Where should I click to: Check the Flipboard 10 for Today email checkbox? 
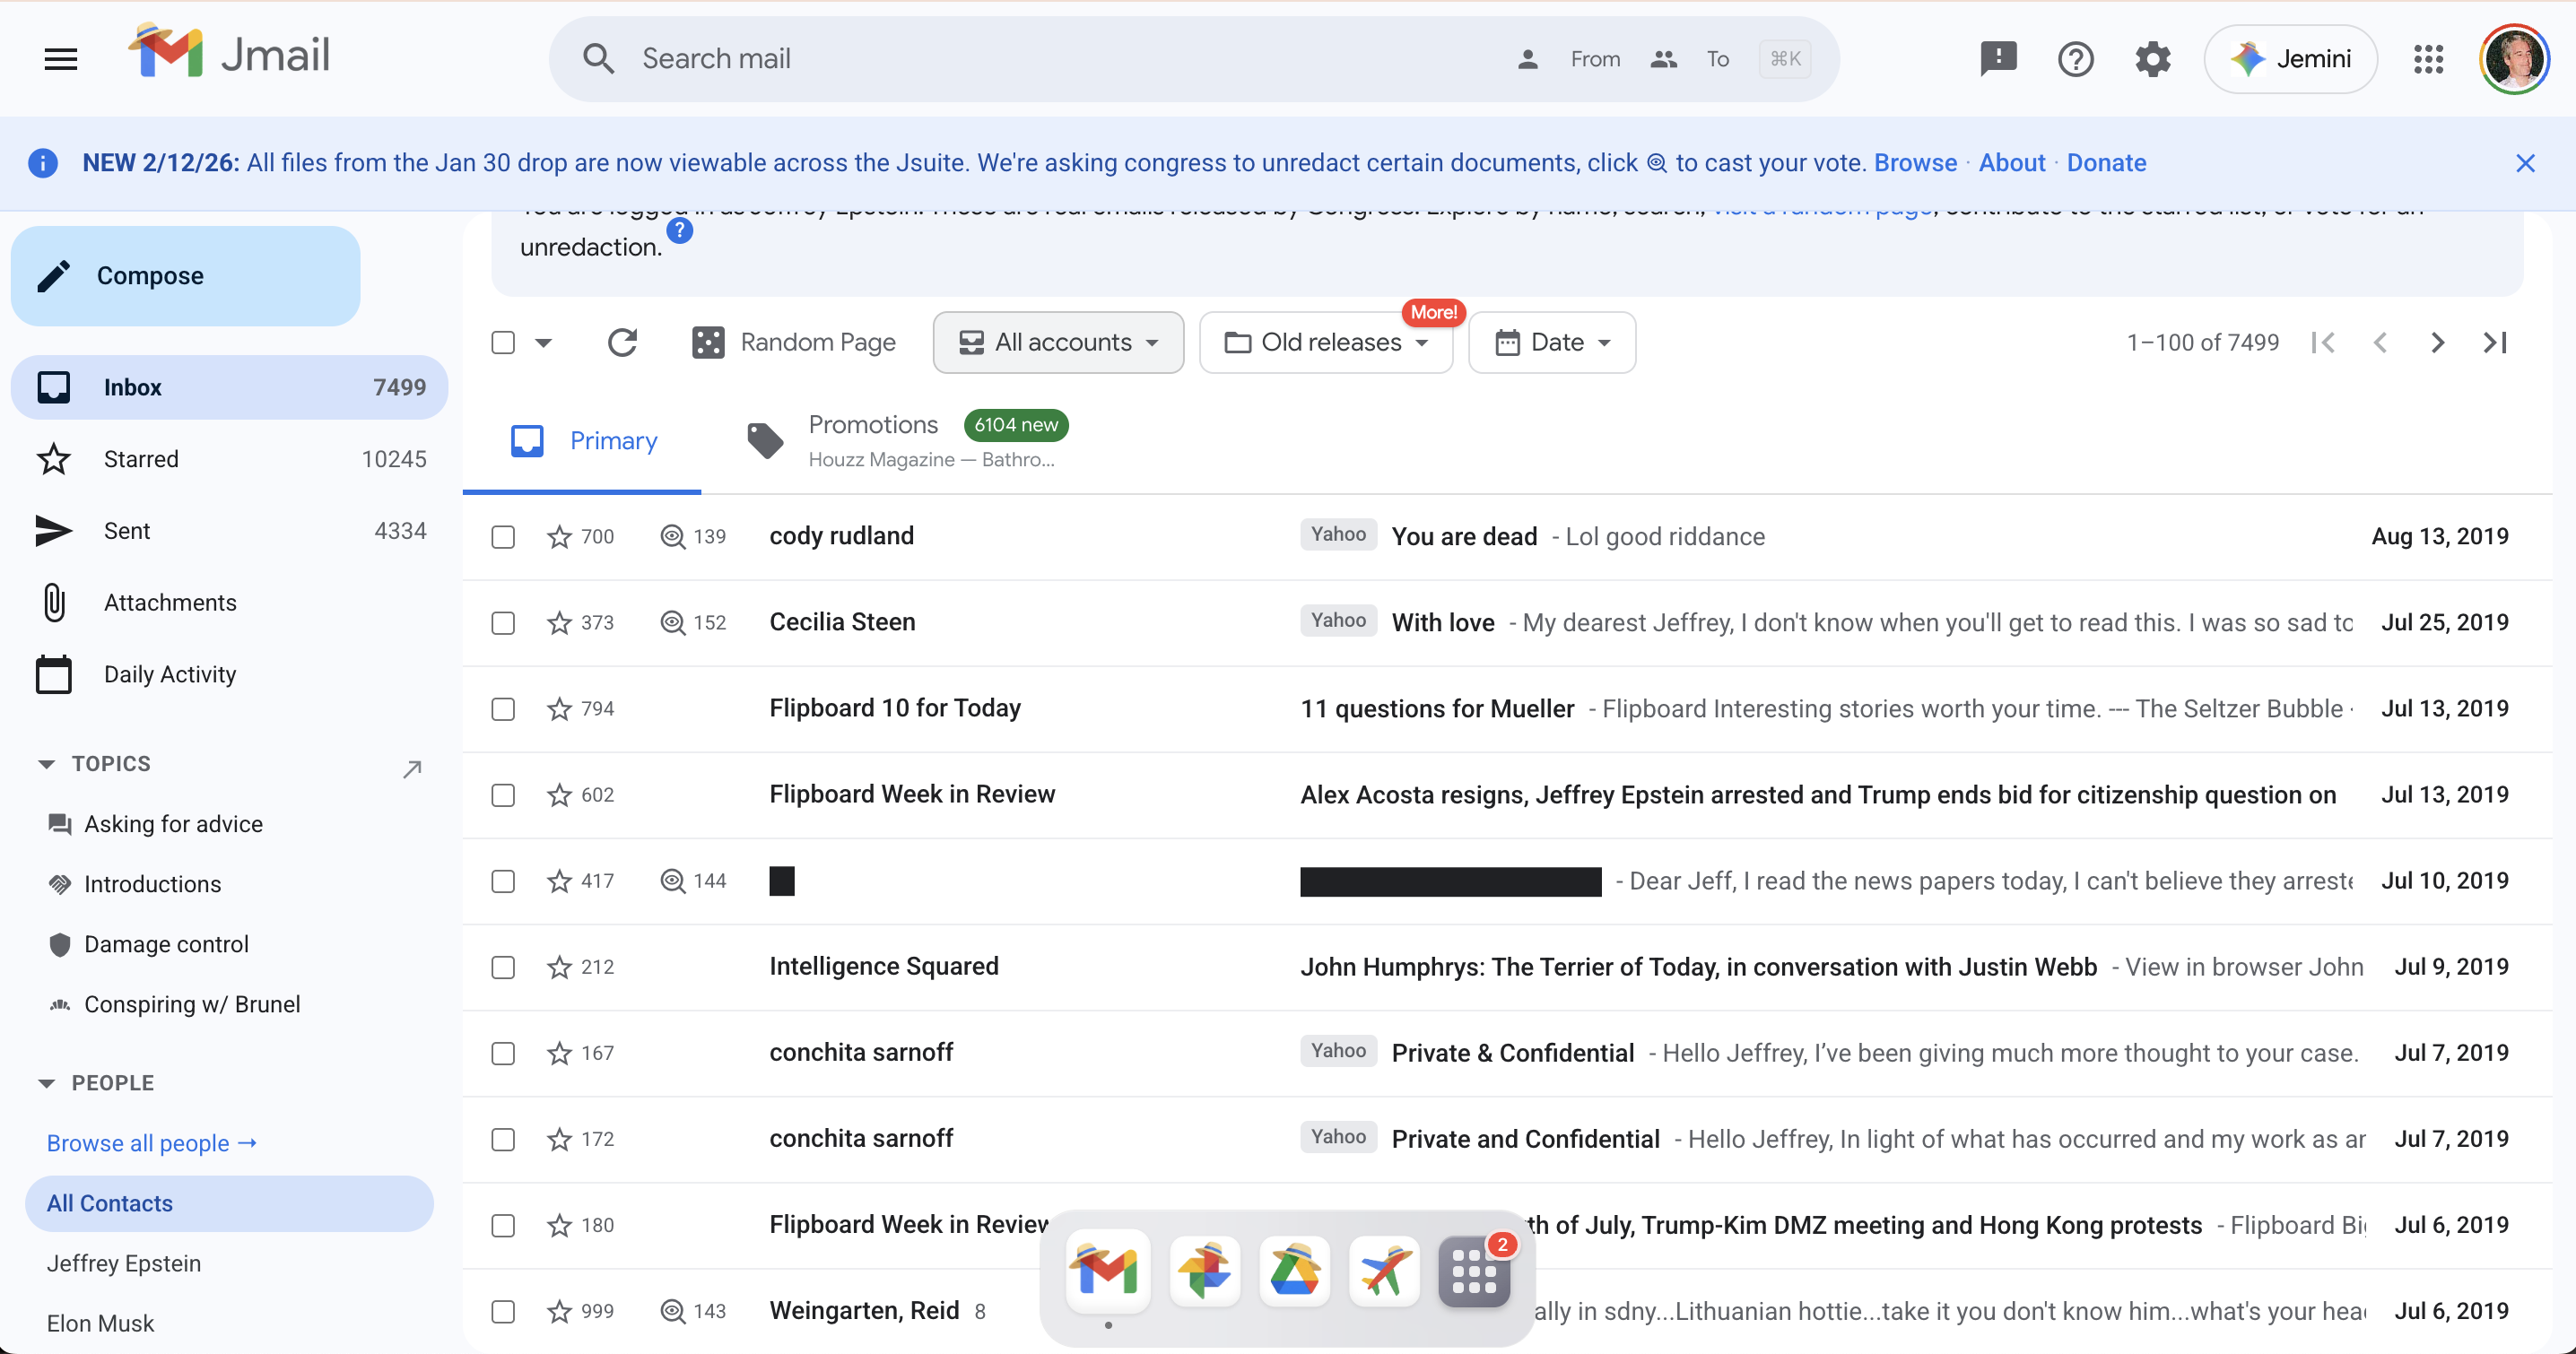[x=503, y=709]
